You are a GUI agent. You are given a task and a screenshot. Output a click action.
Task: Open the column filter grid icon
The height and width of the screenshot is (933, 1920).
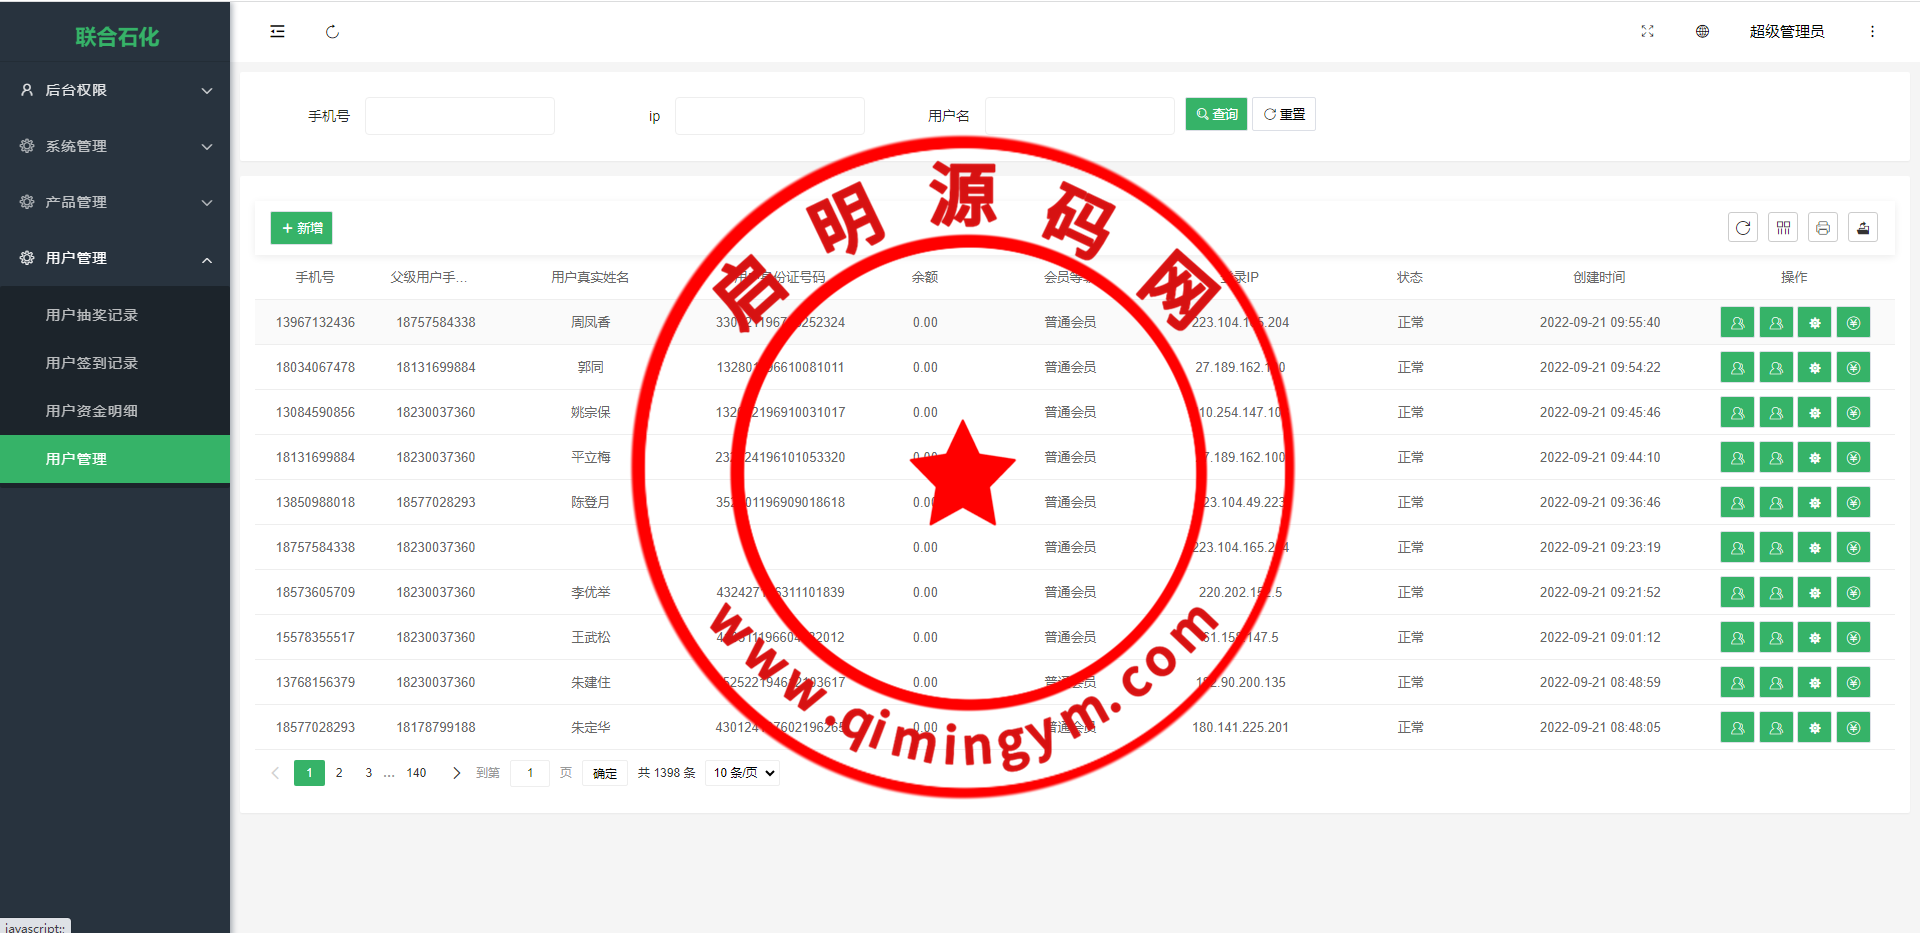(1783, 228)
